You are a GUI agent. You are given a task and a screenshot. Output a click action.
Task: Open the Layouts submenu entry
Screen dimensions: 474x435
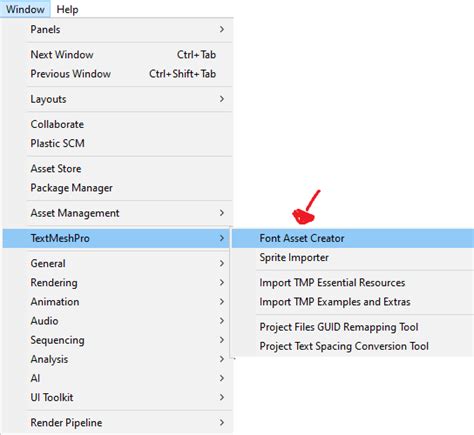point(117,99)
